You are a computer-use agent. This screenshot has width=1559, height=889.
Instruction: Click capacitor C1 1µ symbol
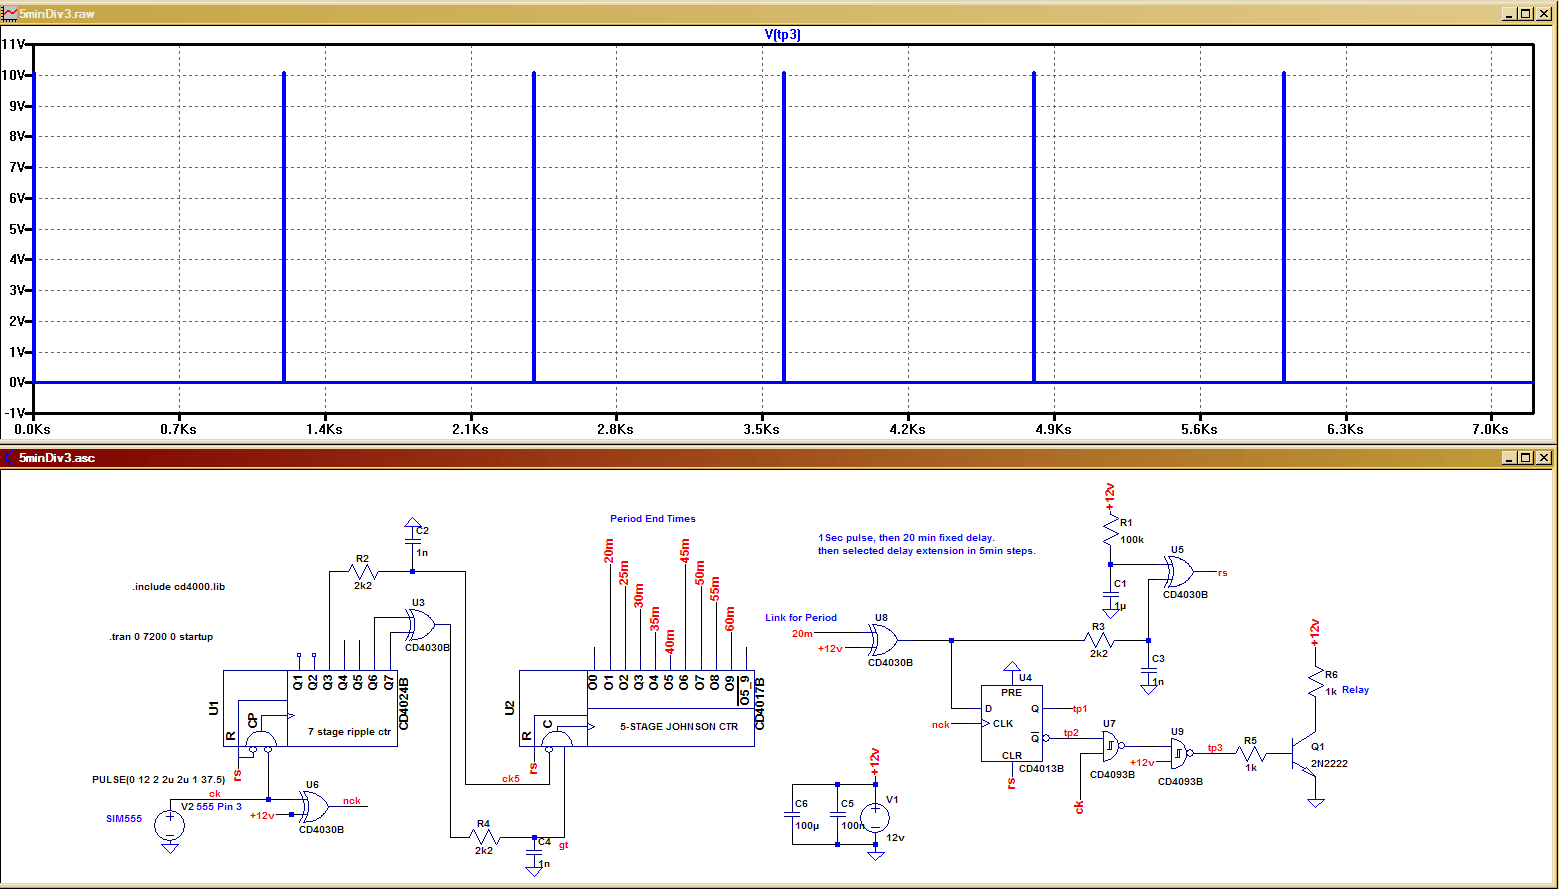click(1110, 594)
